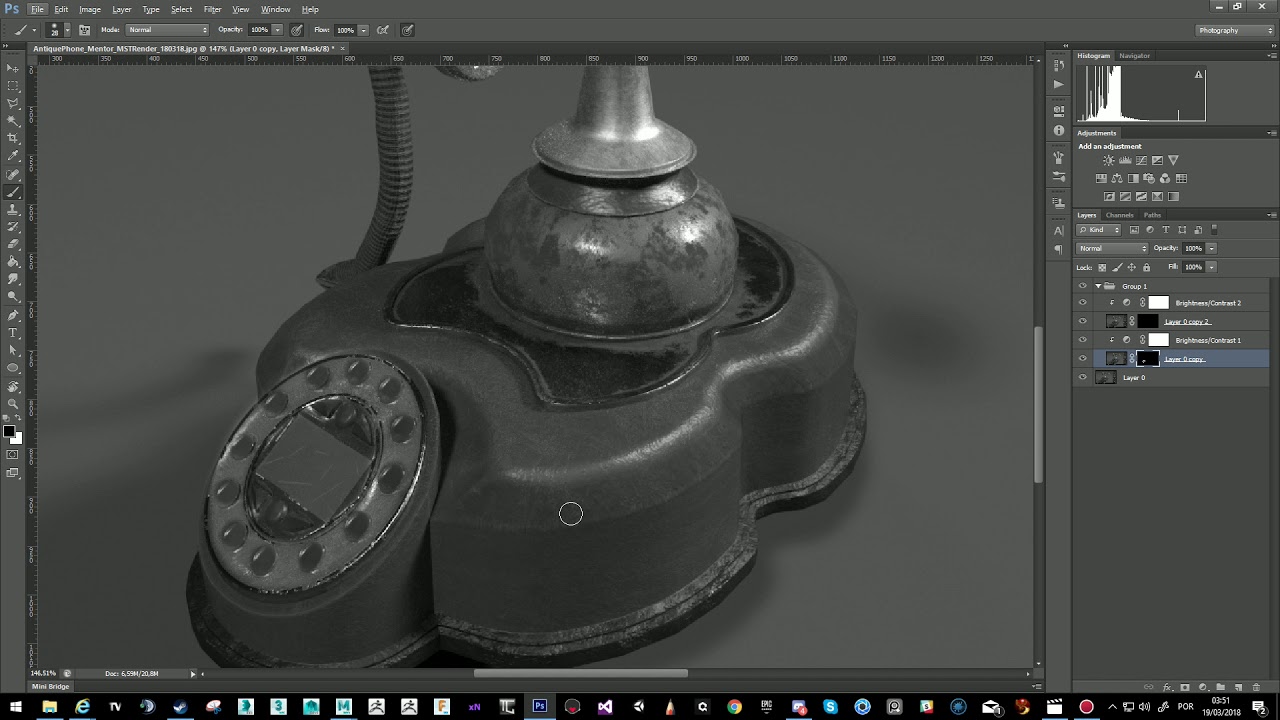1280x720 pixels.
Task: Toggle visibility of Layer 0 copy 2
Action: tap(1082, 321)
